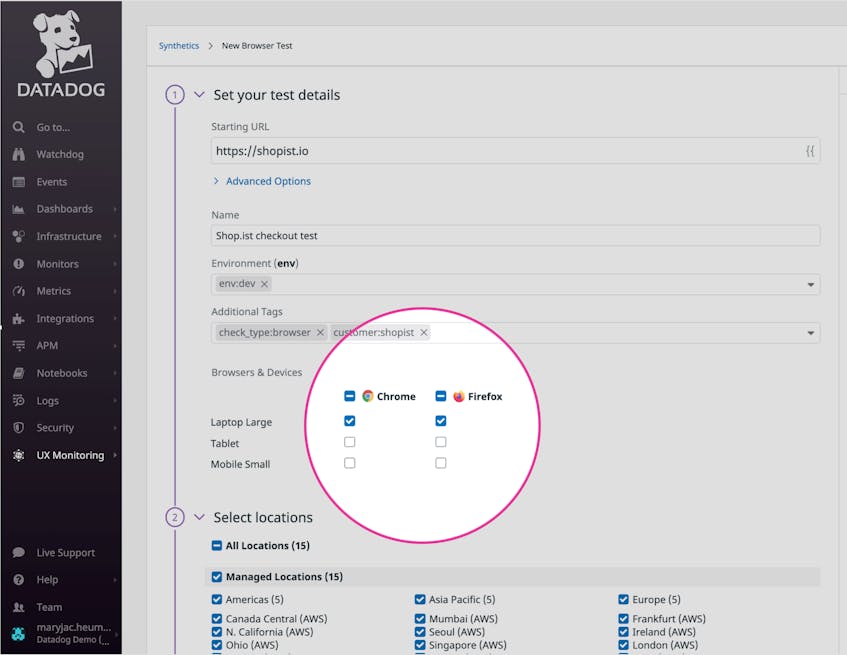Uncheck Canada Central (AWS)
Image resolution: width=847 pixels, height=655 pixels.
[x=217, y=619]
